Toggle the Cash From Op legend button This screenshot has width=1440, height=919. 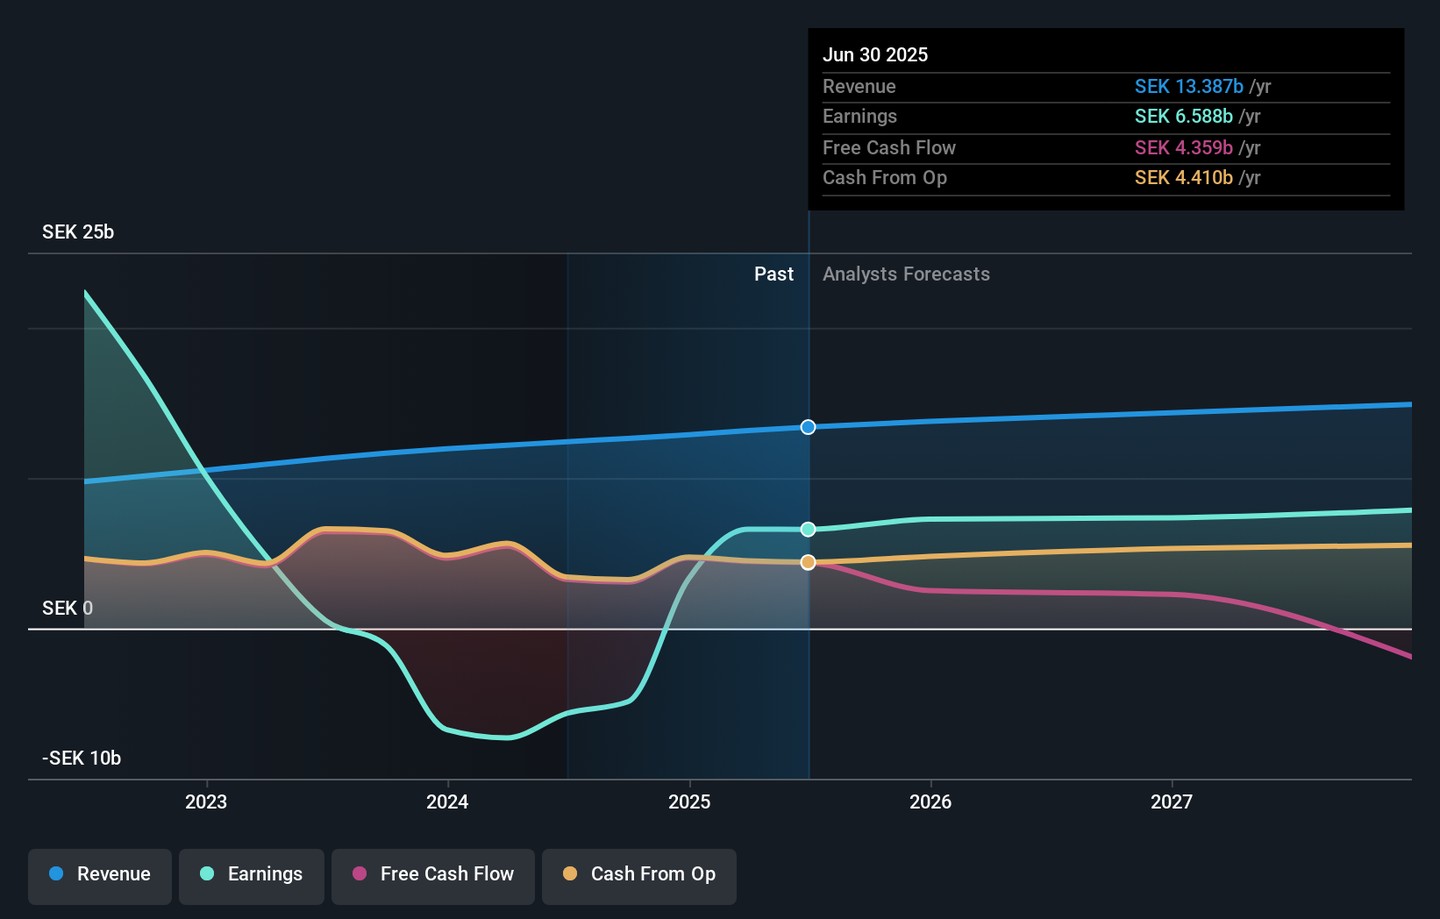point(639,874)
